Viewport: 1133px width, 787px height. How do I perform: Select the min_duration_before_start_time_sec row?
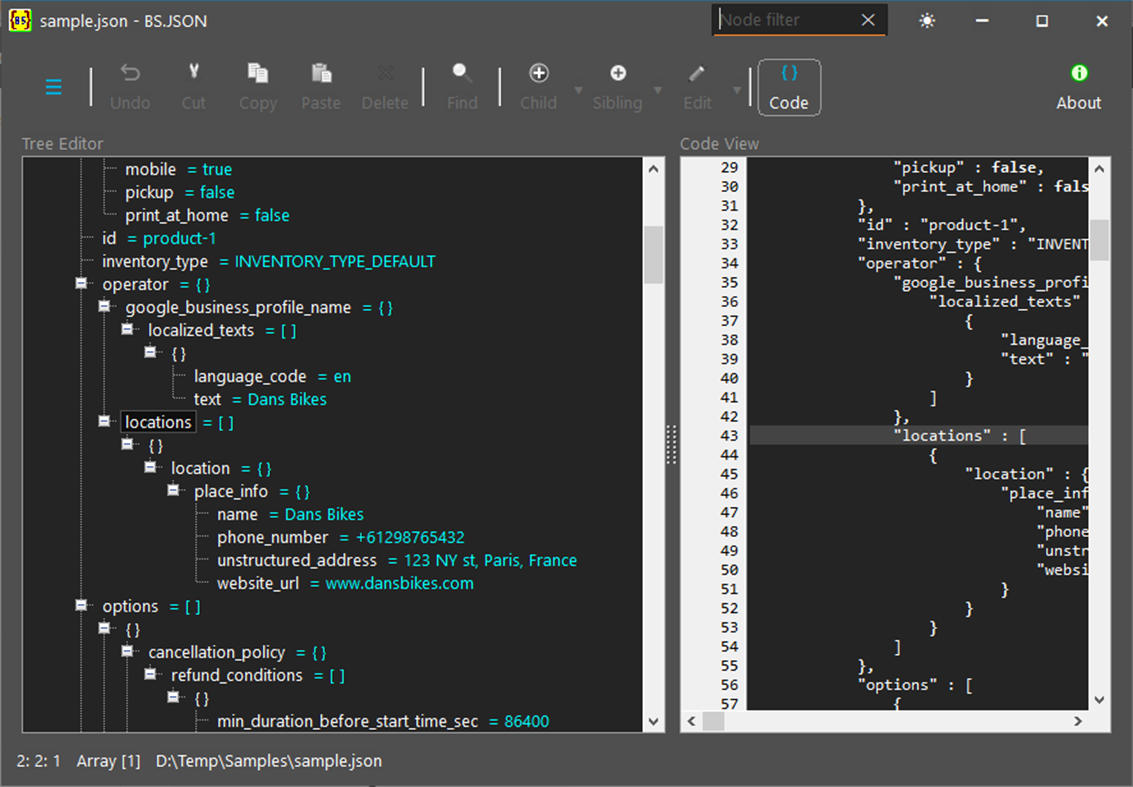click(x=383, y=721)
